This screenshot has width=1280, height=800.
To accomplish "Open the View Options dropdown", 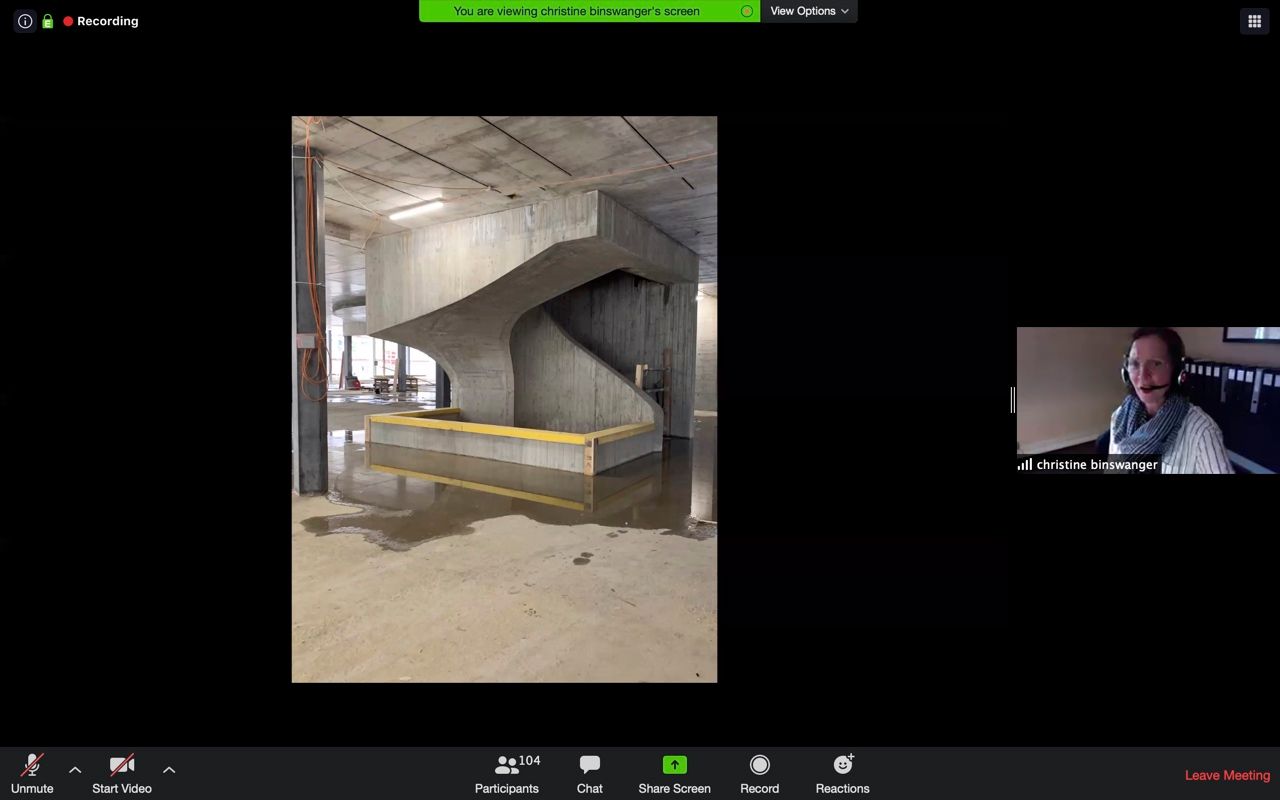I will coord(808,11).
